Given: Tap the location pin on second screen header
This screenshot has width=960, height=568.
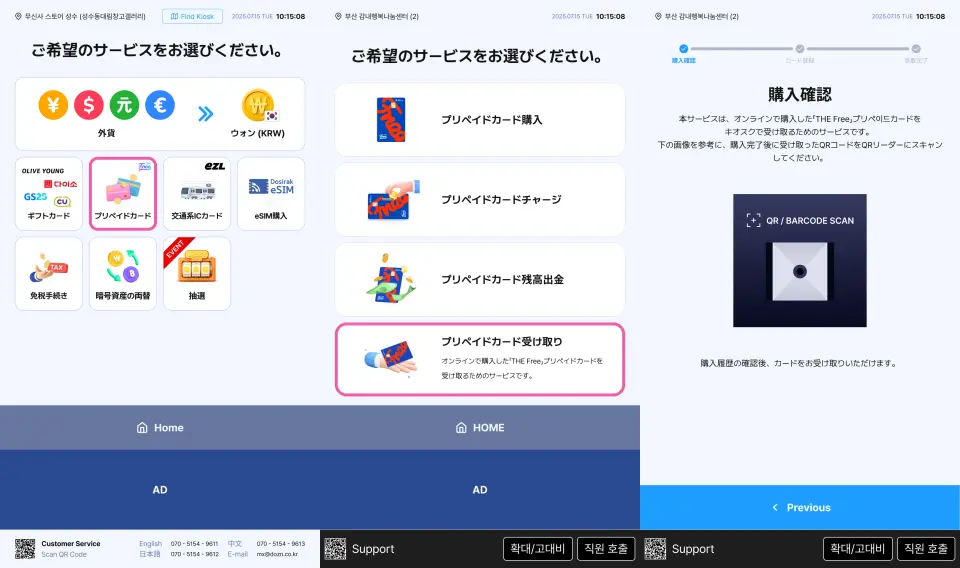Looking at the screenshot, I should tap(338, 17).
